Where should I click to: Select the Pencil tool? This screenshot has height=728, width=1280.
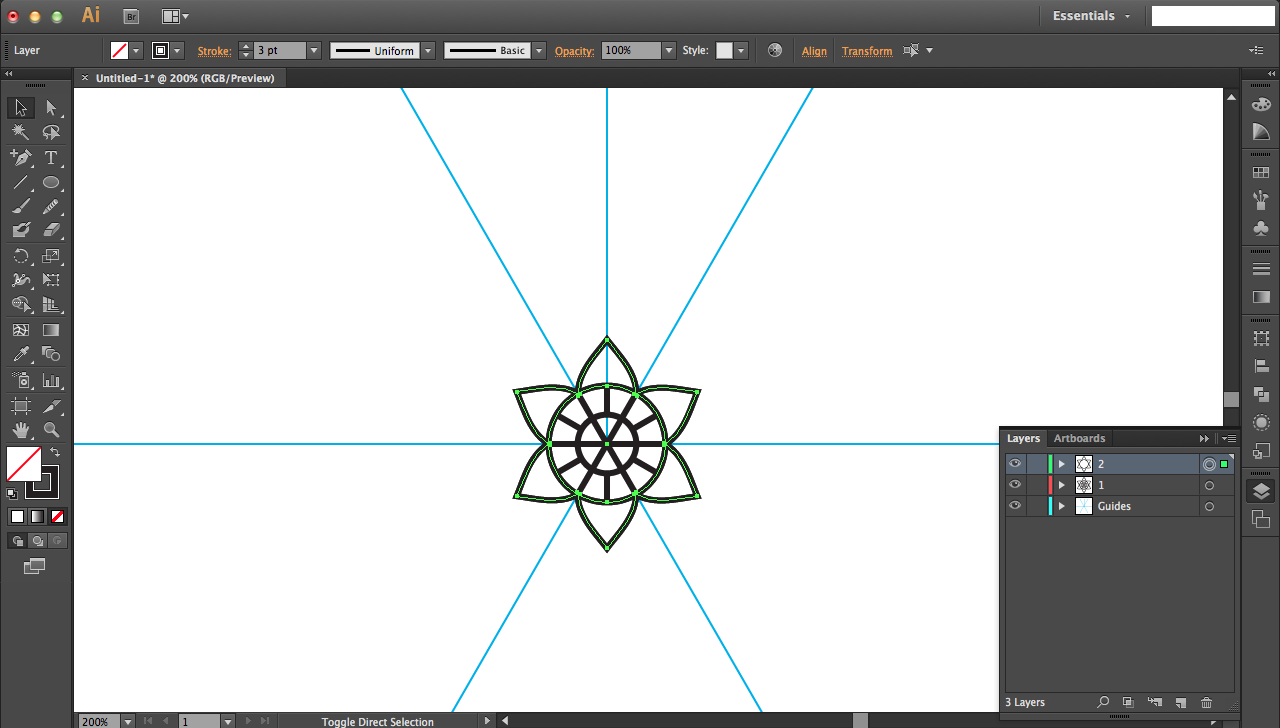tap(51, 207)
